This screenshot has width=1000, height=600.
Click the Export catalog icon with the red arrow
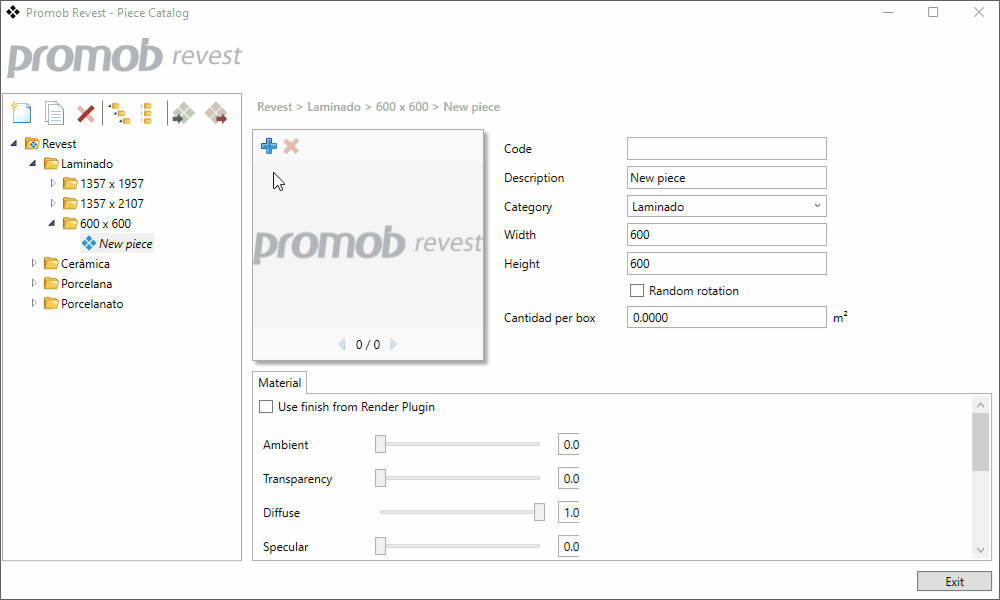[x=216, y=113]
